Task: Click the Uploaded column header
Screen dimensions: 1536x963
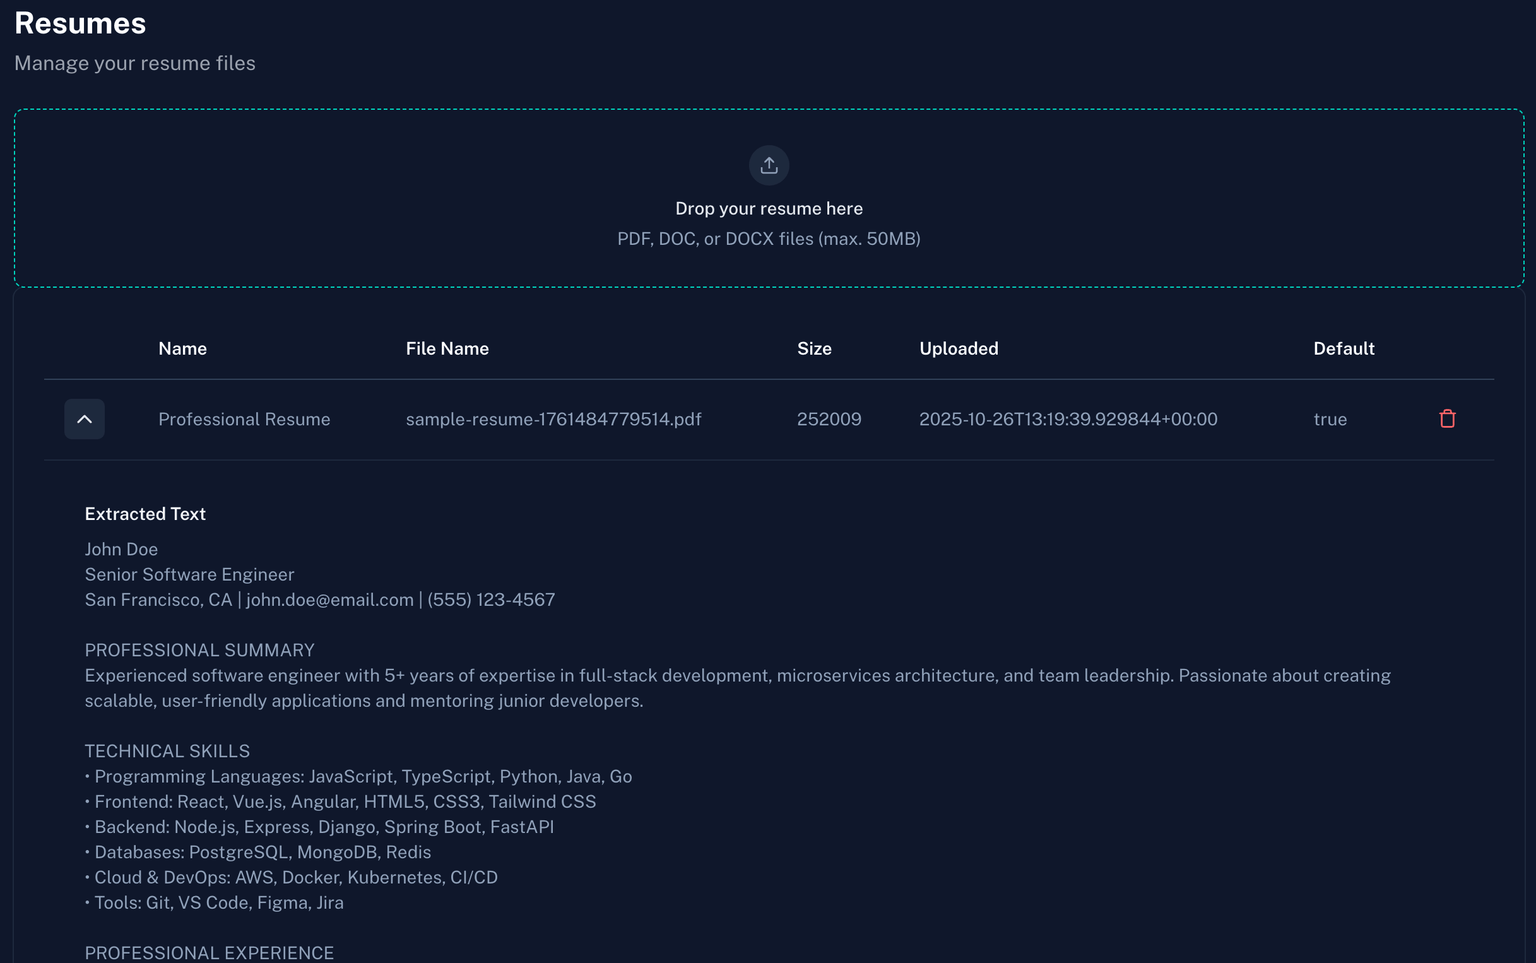Action: [958, 348]
